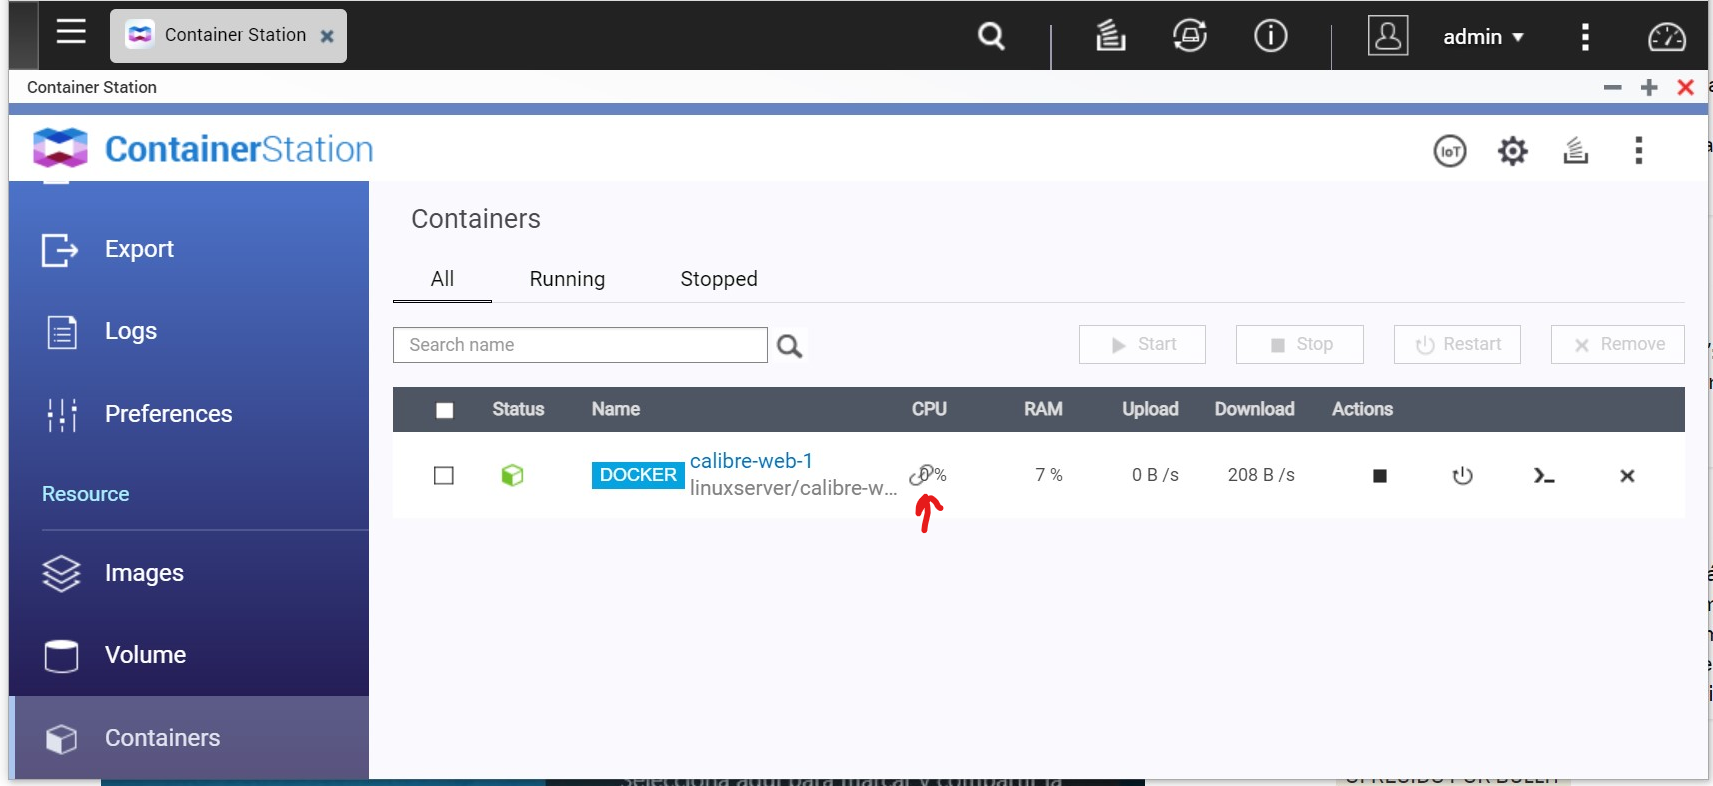Switch to the Running tab
This screenshot has height=786, width=1713.
coord(567,279)
